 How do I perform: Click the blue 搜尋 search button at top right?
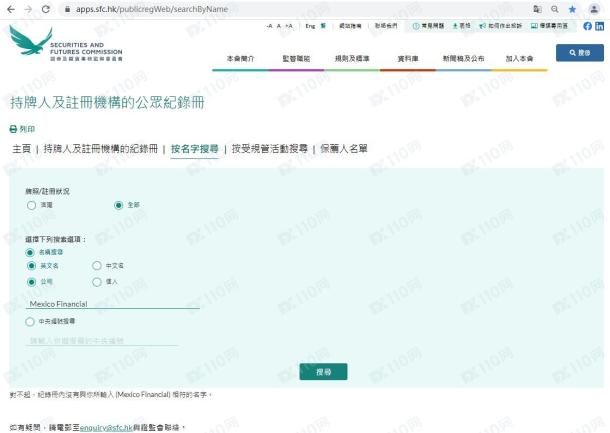[x=580, y=53]
